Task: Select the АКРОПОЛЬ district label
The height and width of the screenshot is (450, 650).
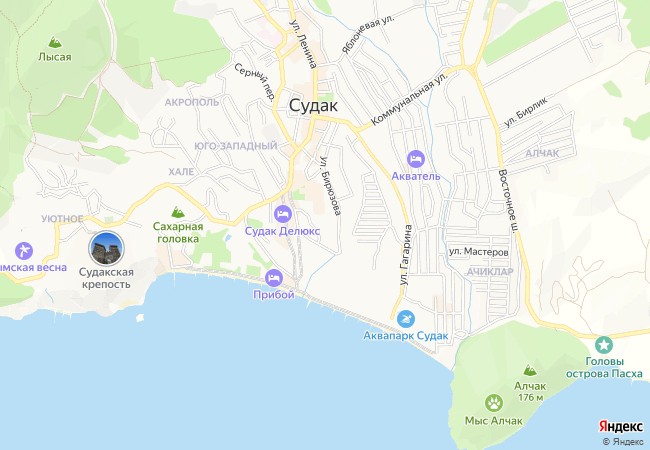Action: tap(192, 102)
